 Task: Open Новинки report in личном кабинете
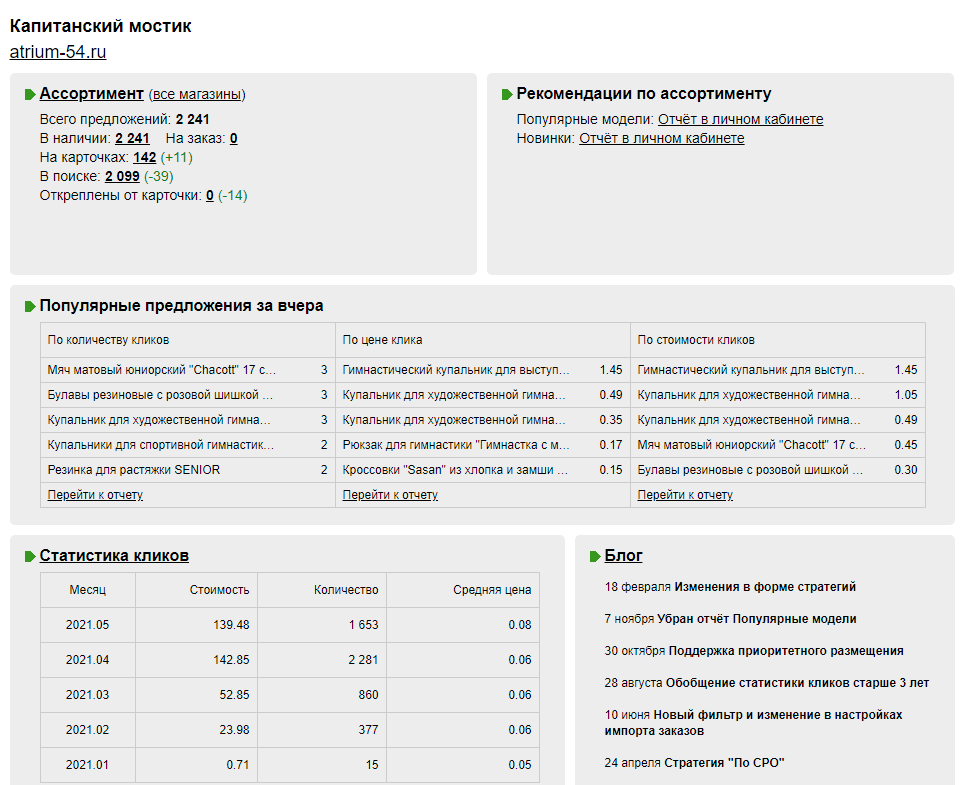(661, 139)
